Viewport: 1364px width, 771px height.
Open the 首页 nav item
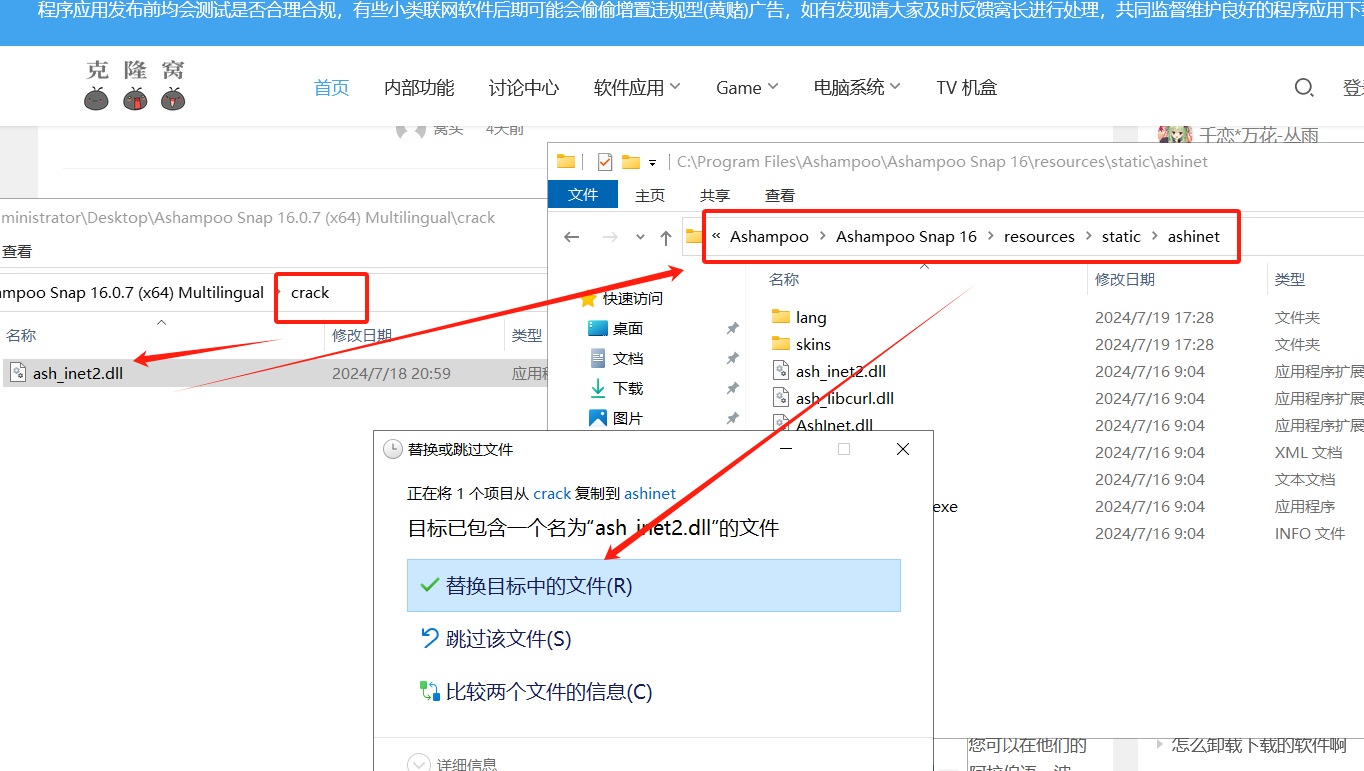(x=332, y=88)
